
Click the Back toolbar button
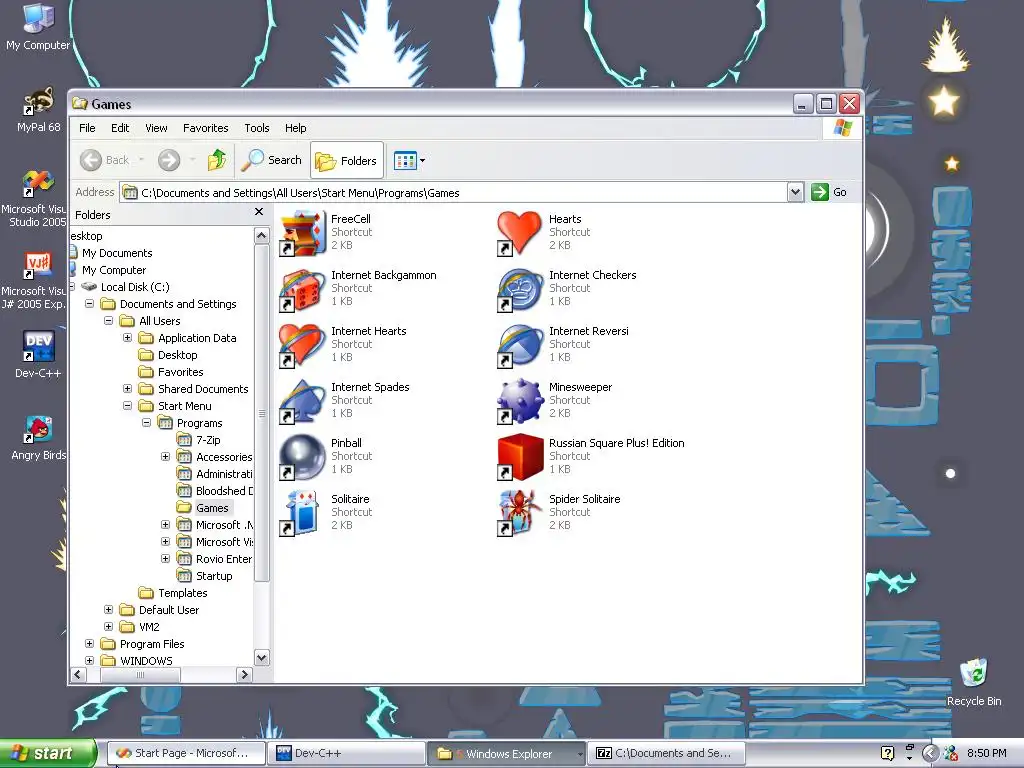coord(106,160)
